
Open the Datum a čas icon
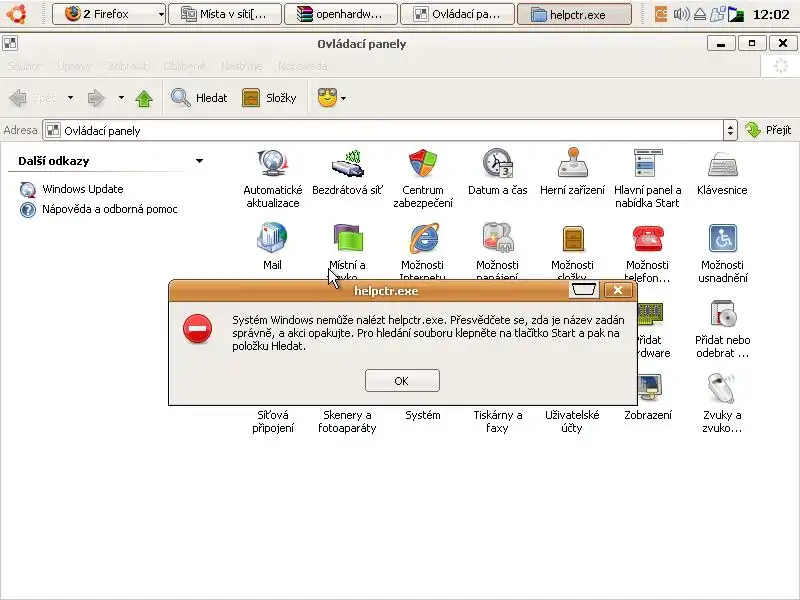tap(497, 171)
